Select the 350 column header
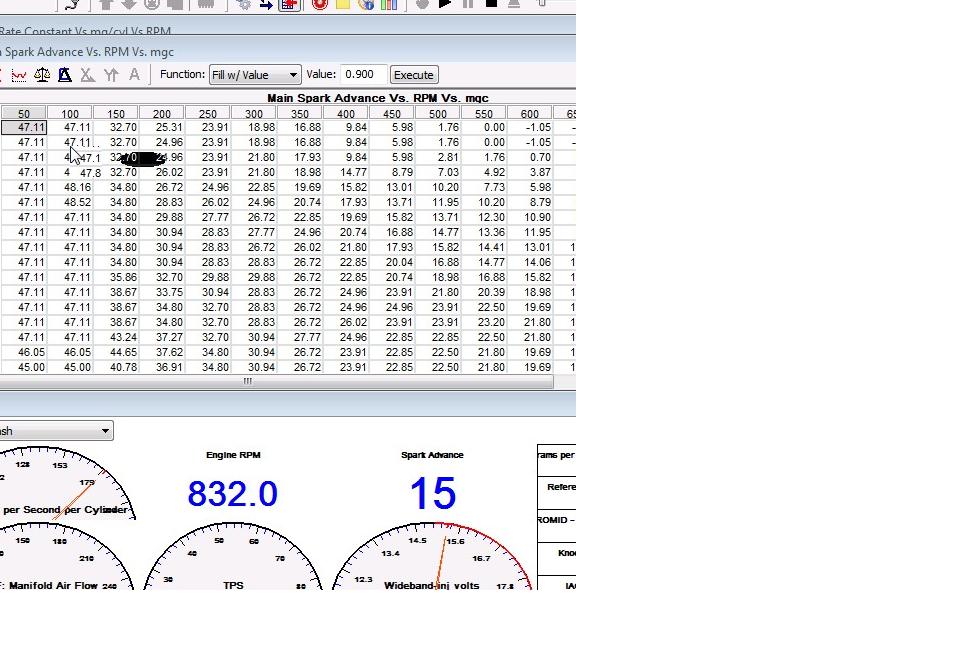 299,114
